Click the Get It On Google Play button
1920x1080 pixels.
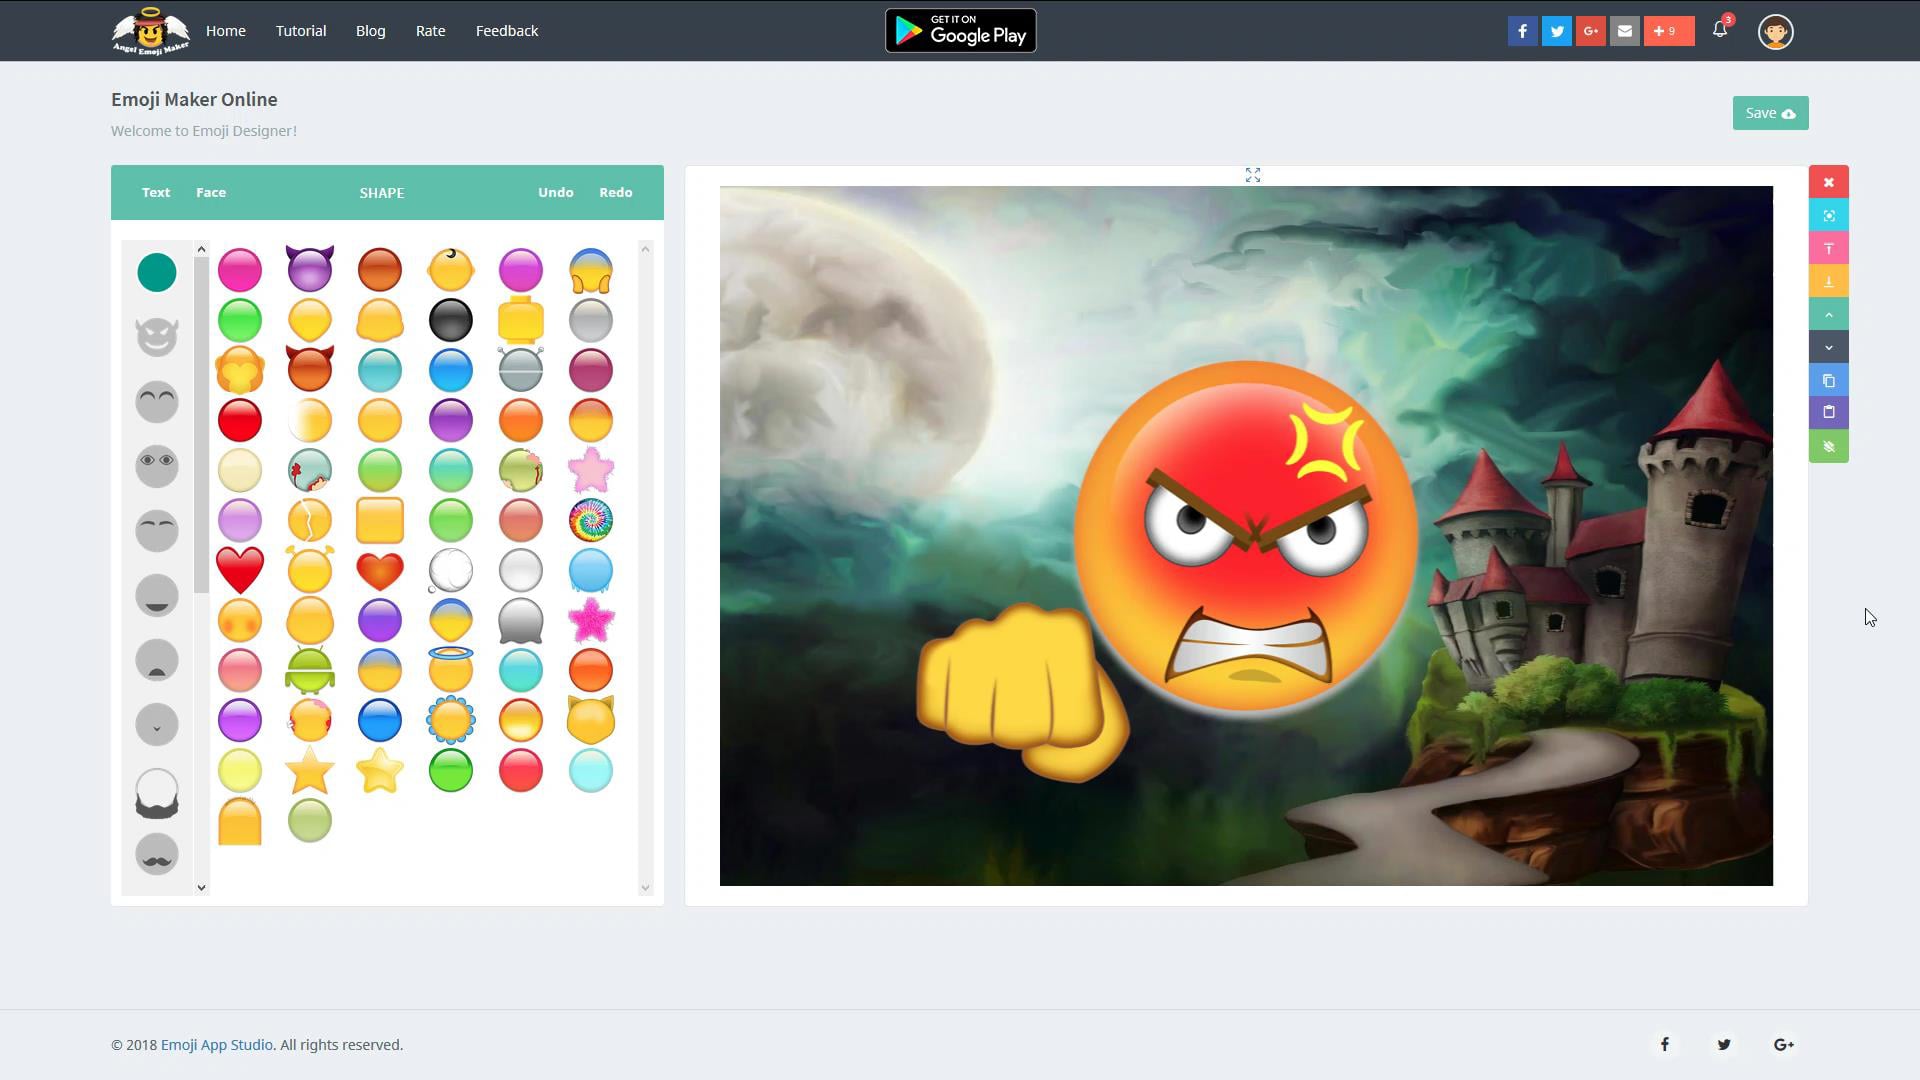[x=960, y=30]
